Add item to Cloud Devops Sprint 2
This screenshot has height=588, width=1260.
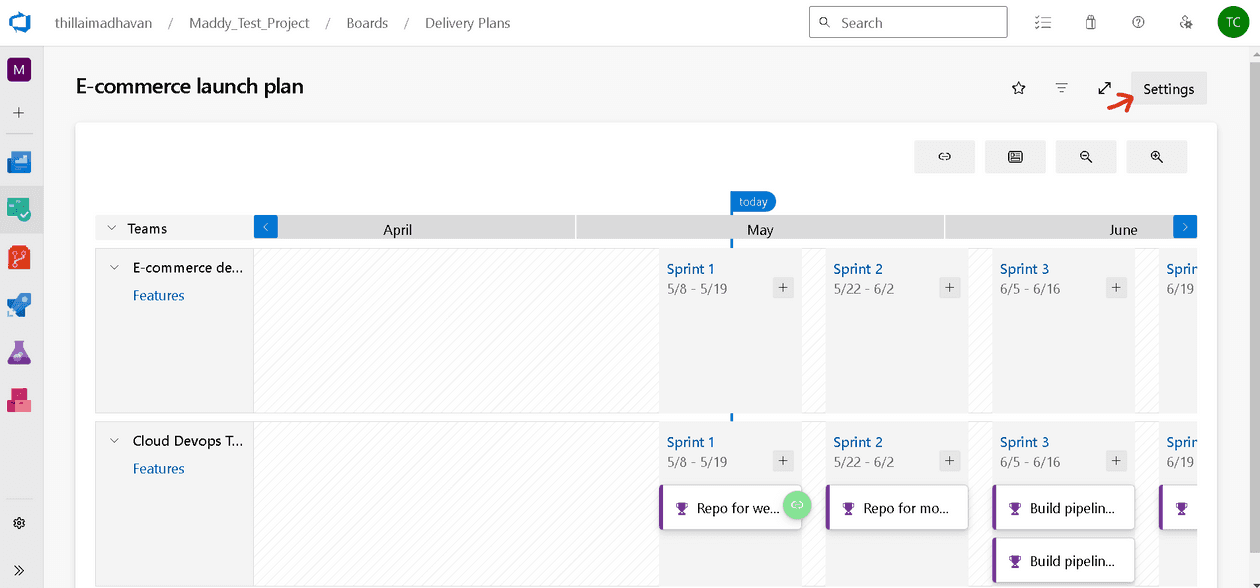pos(950,461)
